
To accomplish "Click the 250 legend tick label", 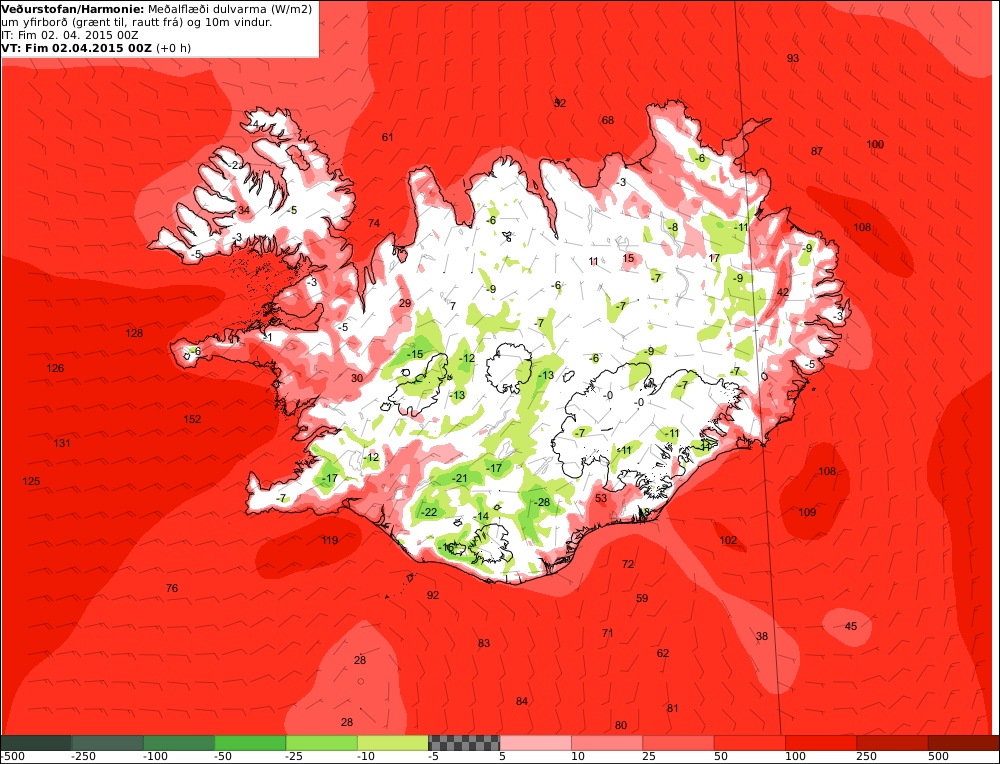I will pyautogui.click(x=867, y=756).
